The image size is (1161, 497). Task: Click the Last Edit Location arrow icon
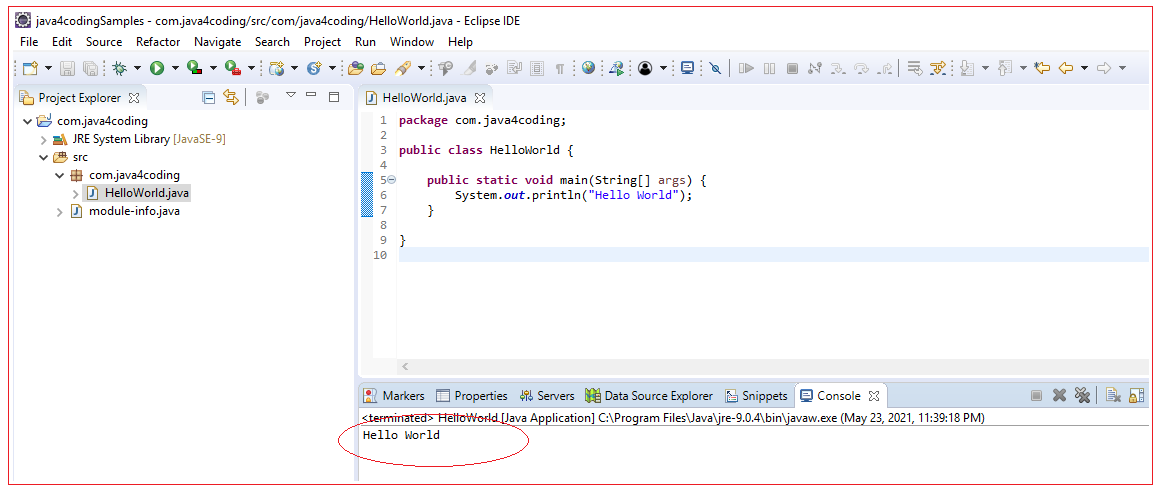(1043, 68)
